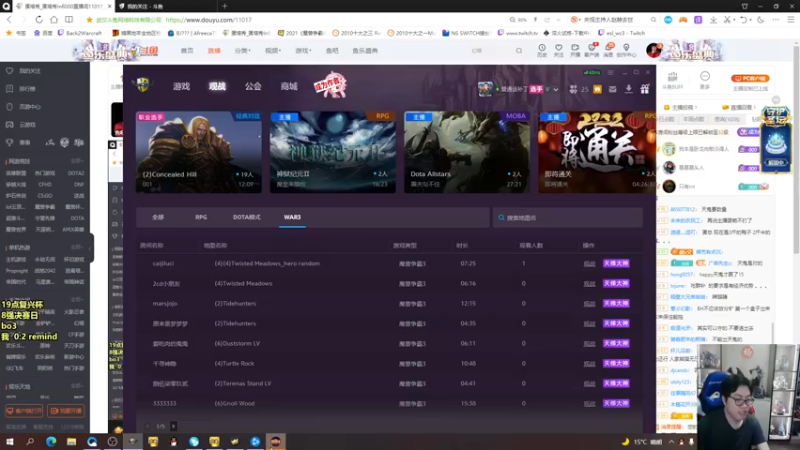Open the client hamburger menu icon
Viewport: 800px width, 450px height.
coord(610,72)
